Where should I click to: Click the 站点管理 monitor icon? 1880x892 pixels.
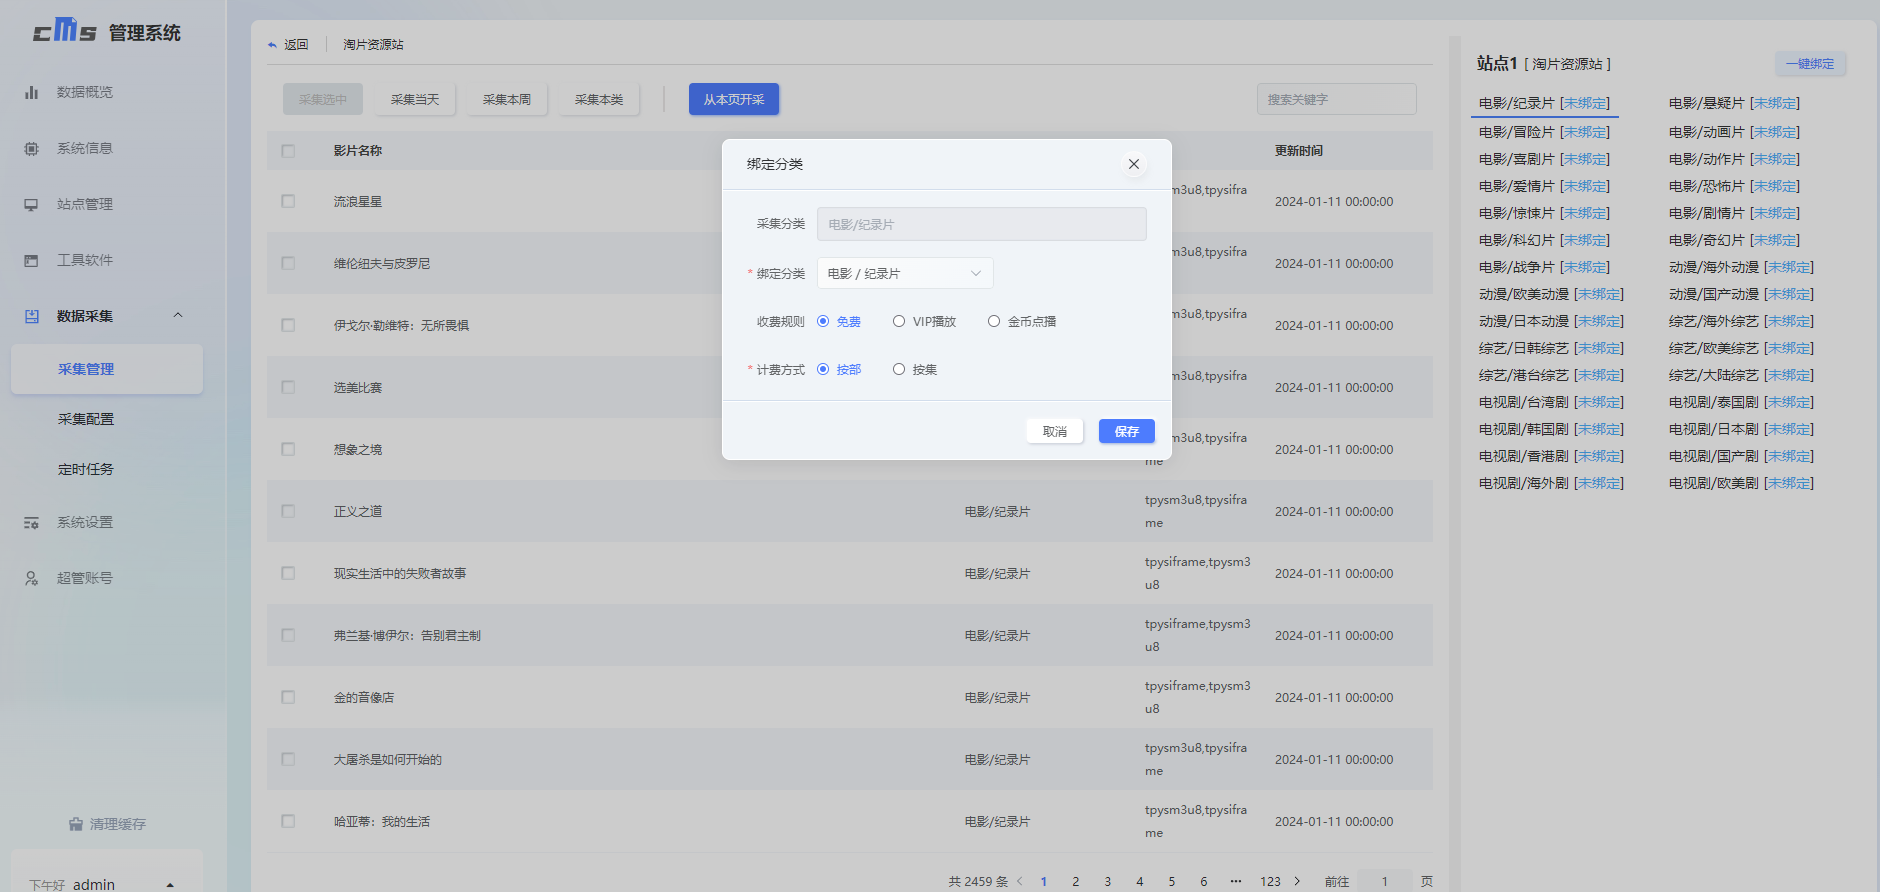click(31, 204)
